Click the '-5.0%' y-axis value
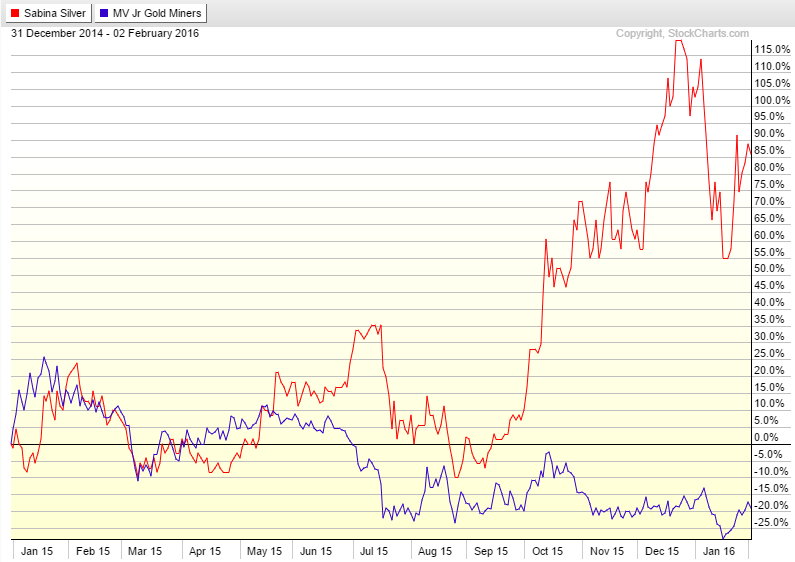Viewport: 795px width, 562px height. [768, 454]
